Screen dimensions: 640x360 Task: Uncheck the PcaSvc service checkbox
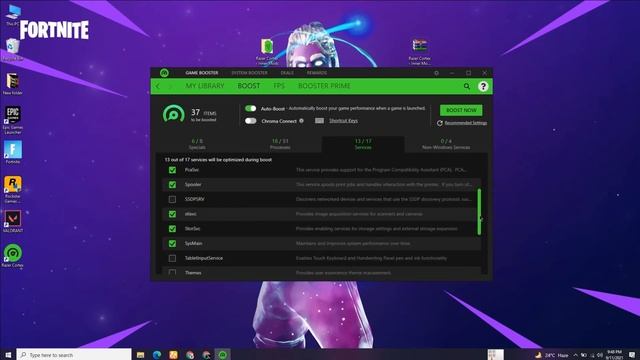[x=172, y=170]
